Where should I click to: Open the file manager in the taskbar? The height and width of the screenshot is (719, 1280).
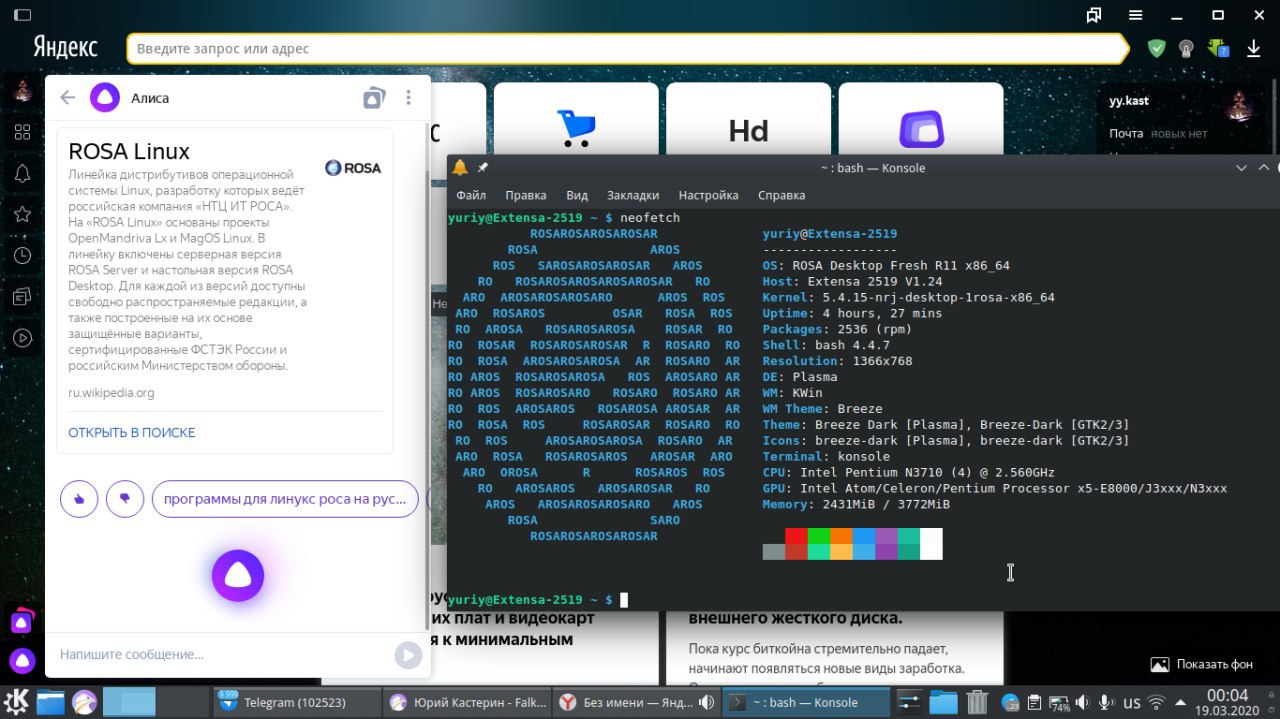pos(51,701)
